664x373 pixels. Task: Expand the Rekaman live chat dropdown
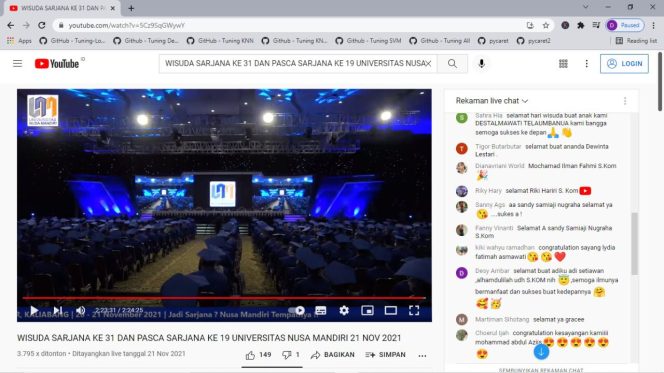coord(492,101)
